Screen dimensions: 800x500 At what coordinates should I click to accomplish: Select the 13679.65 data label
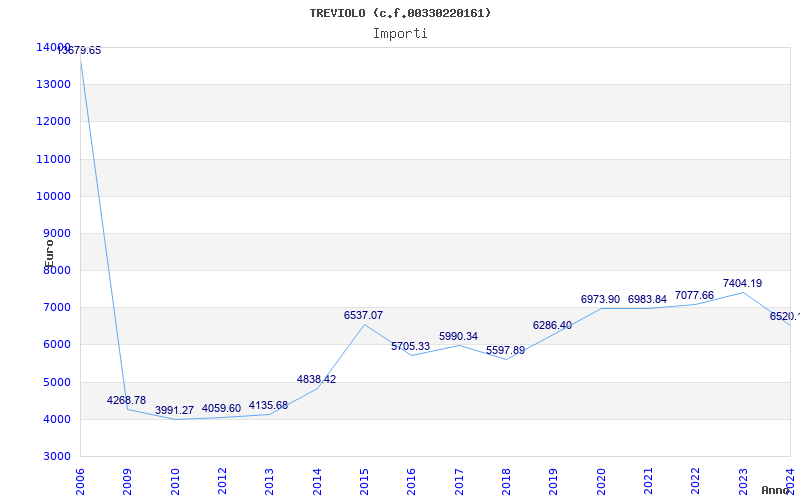pos(79,51)
